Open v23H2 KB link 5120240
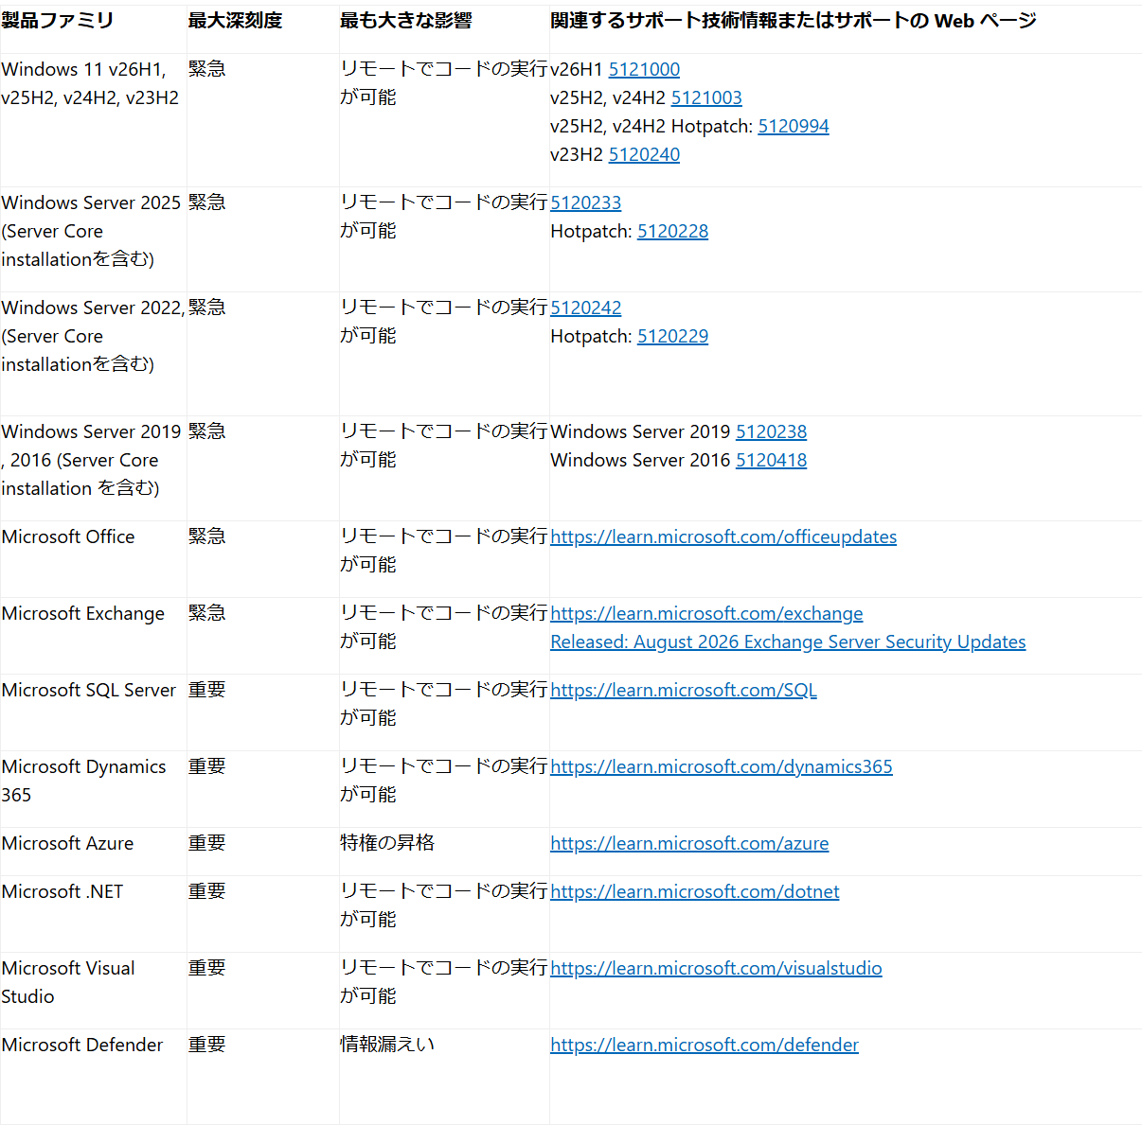 click(x=644, y=155)
